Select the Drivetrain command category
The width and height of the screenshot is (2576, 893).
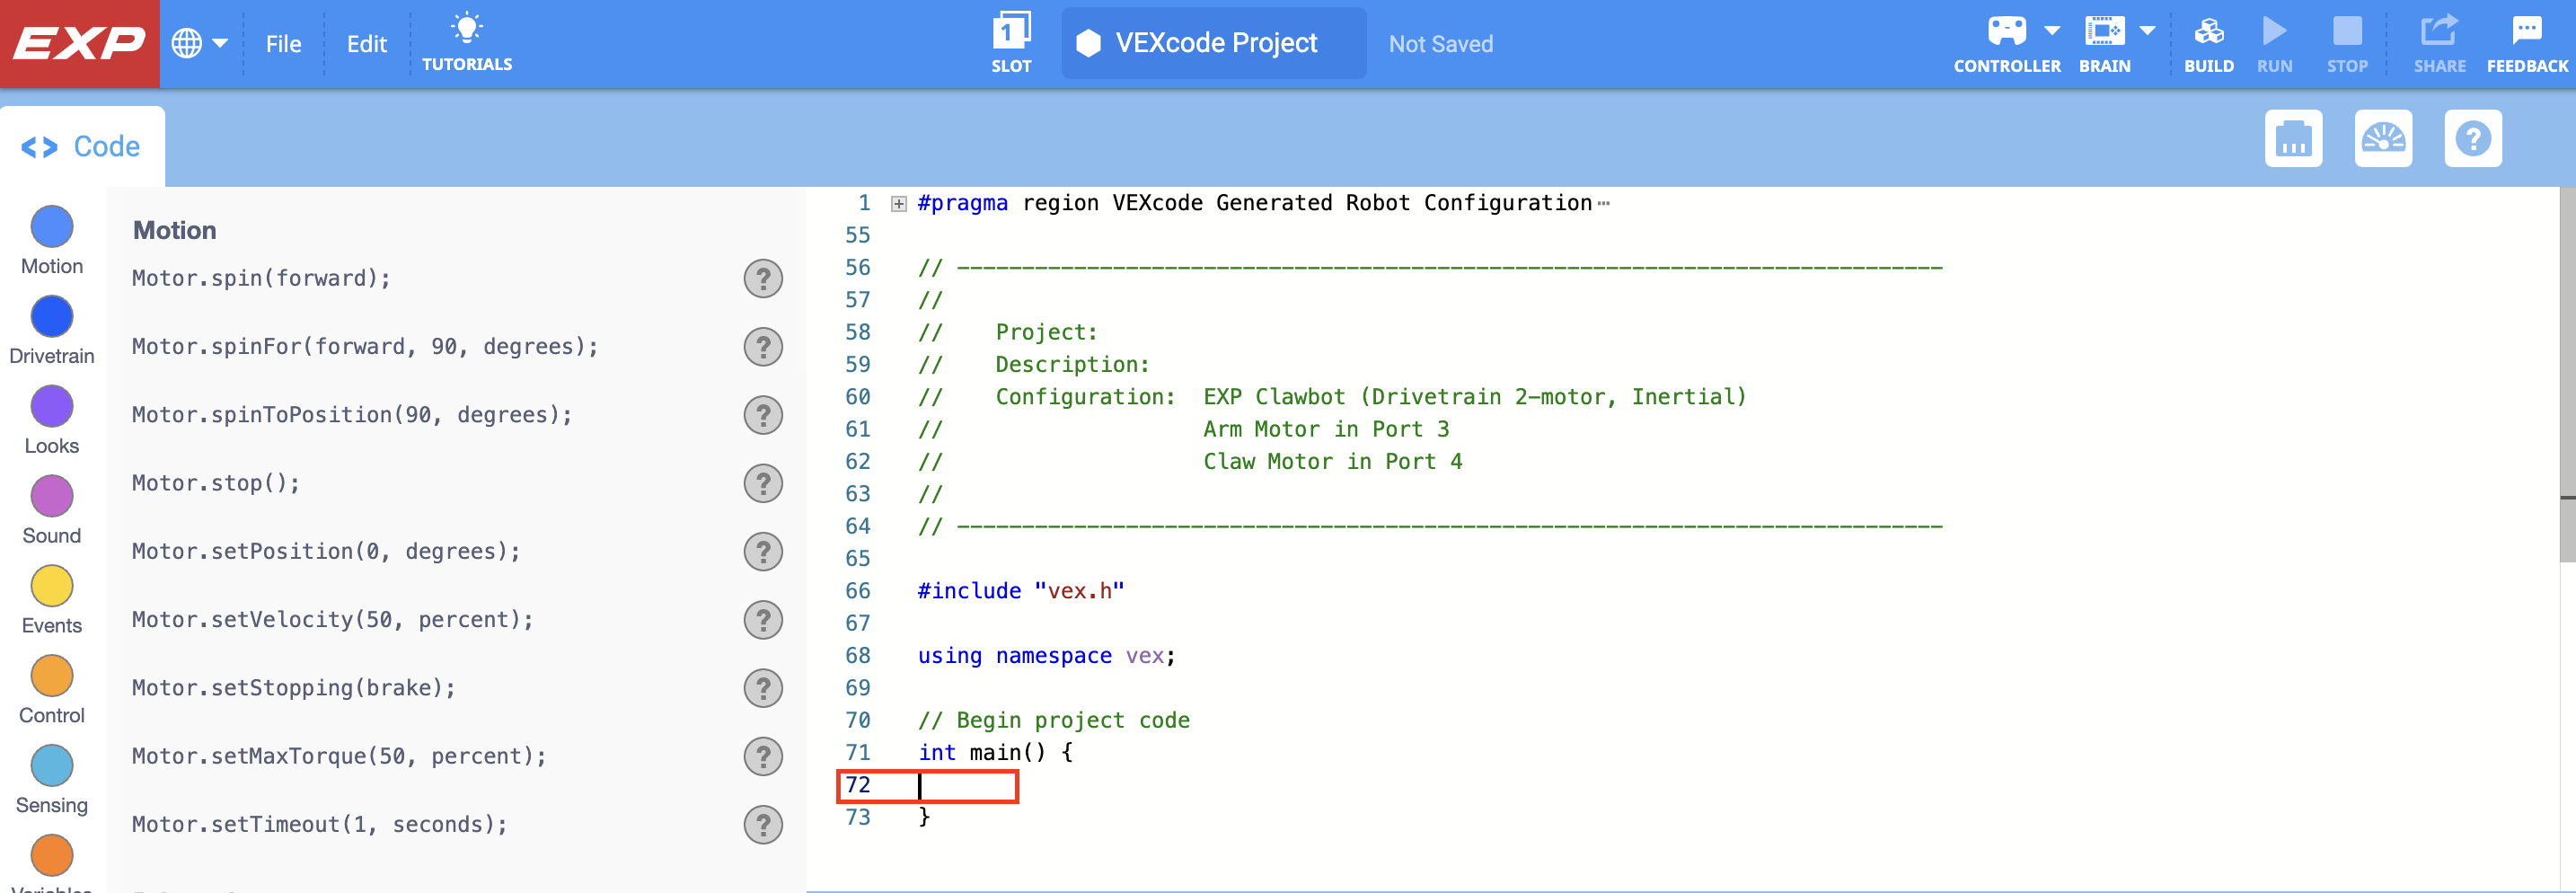pos(51,317)
